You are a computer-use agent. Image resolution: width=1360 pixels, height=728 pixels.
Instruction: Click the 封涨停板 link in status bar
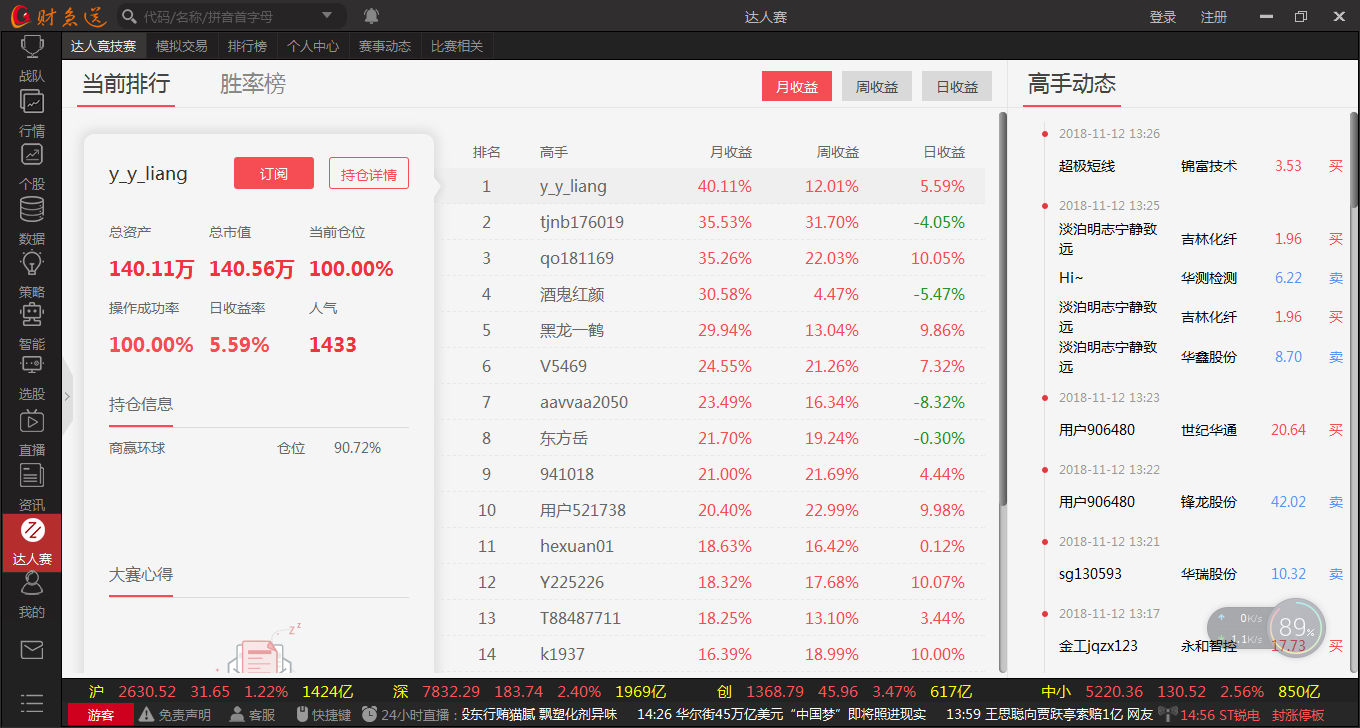1298,715
